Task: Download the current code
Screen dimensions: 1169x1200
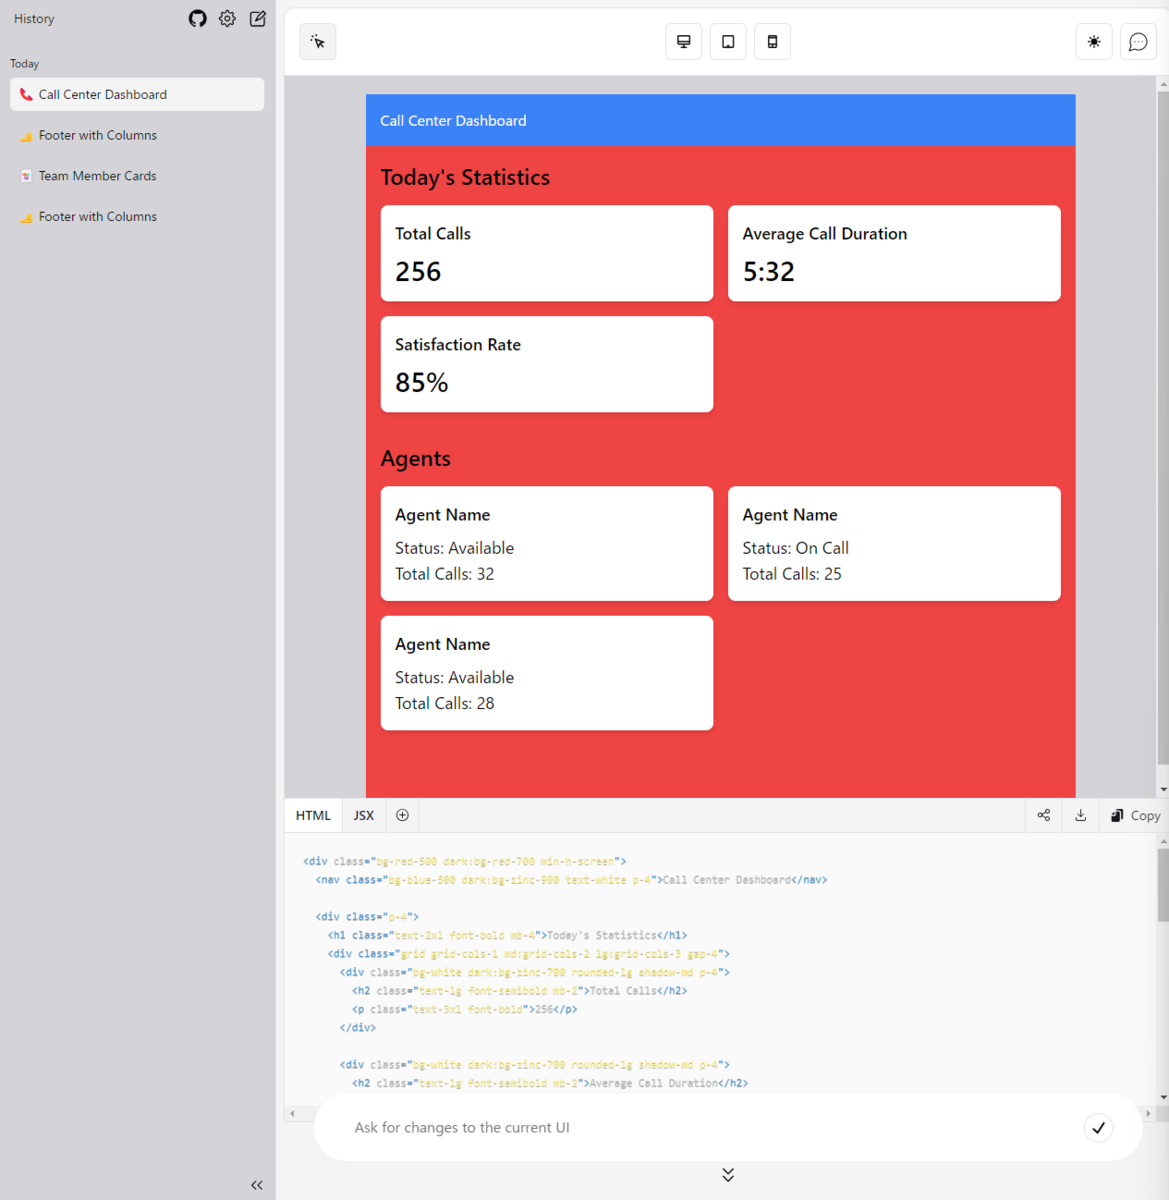Action: [x=1080, y=815]
